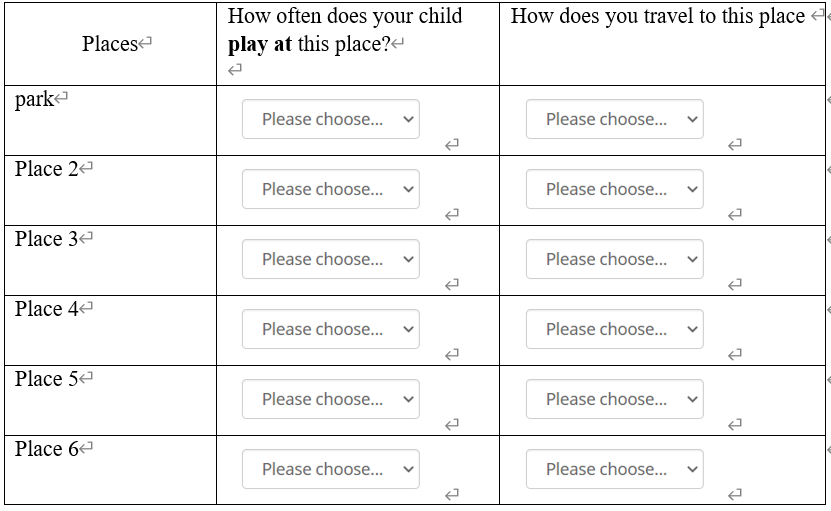Expand play frequency dropdown for Place 5
Screen dimensions: 831x511
330,399
